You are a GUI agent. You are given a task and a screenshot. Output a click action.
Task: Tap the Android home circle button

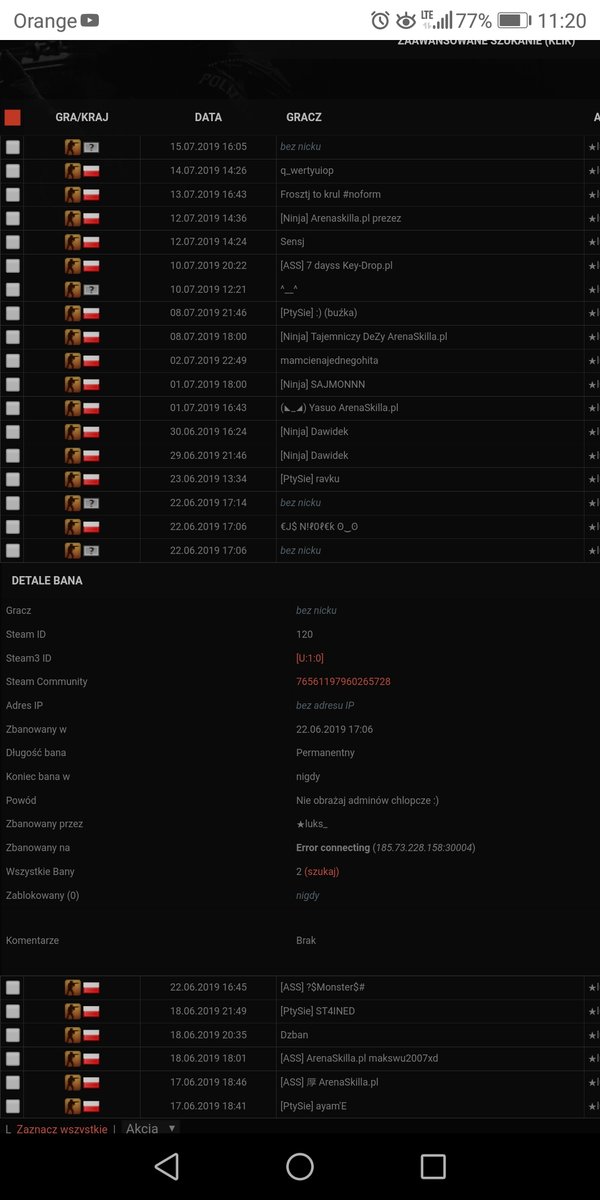300,1166
